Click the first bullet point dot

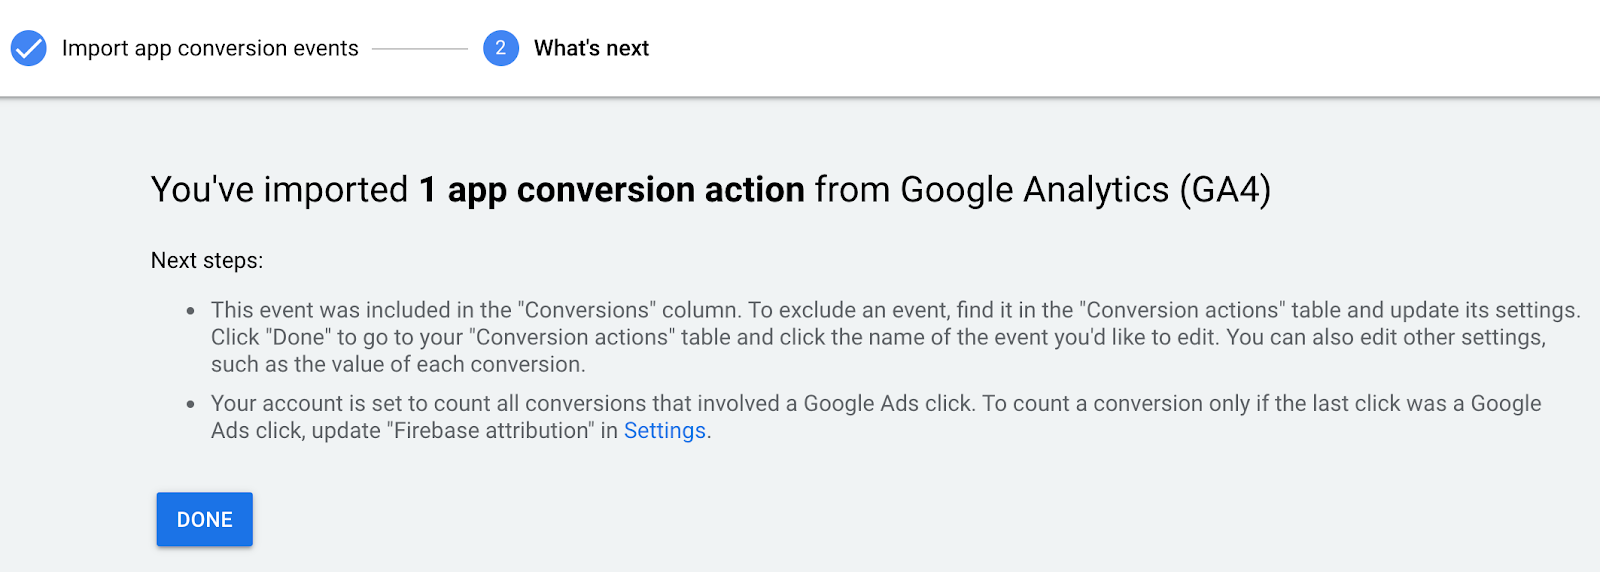click(191, 311)
